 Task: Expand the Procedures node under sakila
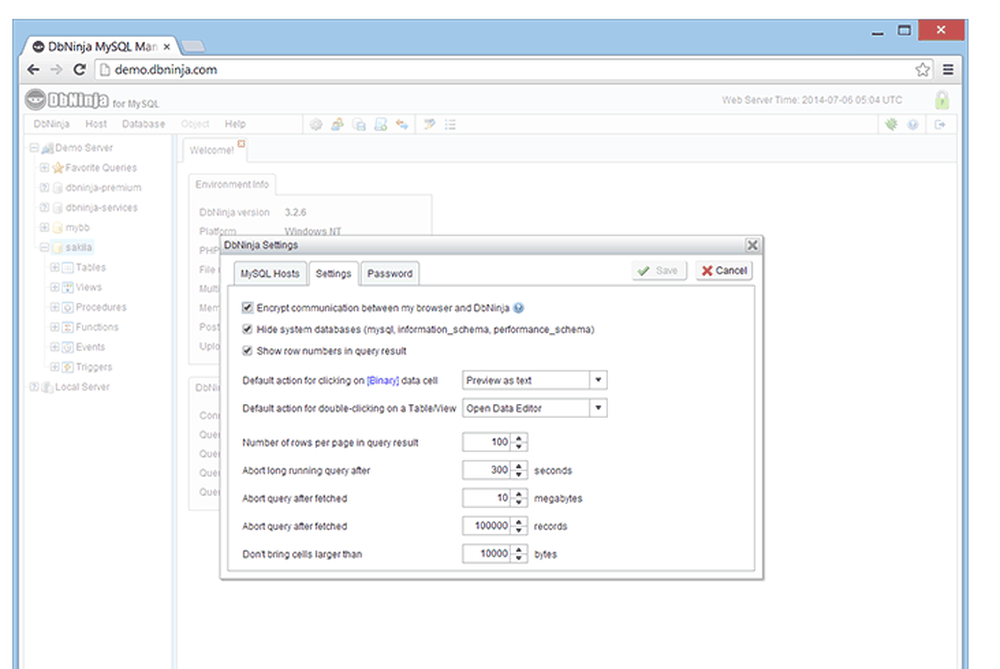click(x=54, y=307)
